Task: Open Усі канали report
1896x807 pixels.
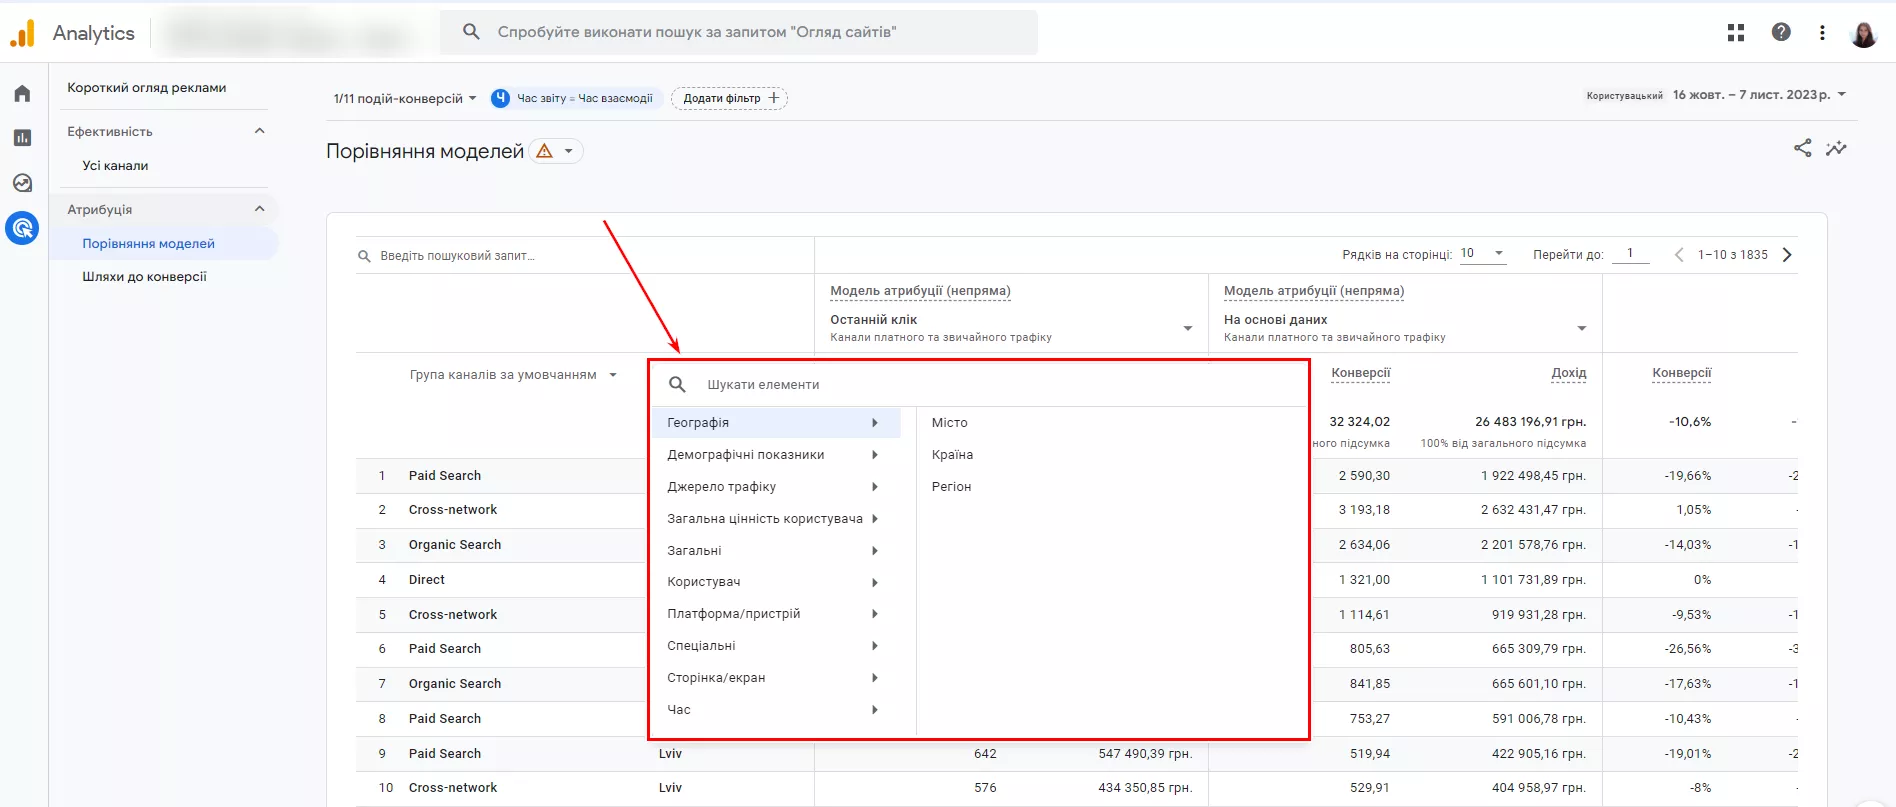Action: (115, 166)
